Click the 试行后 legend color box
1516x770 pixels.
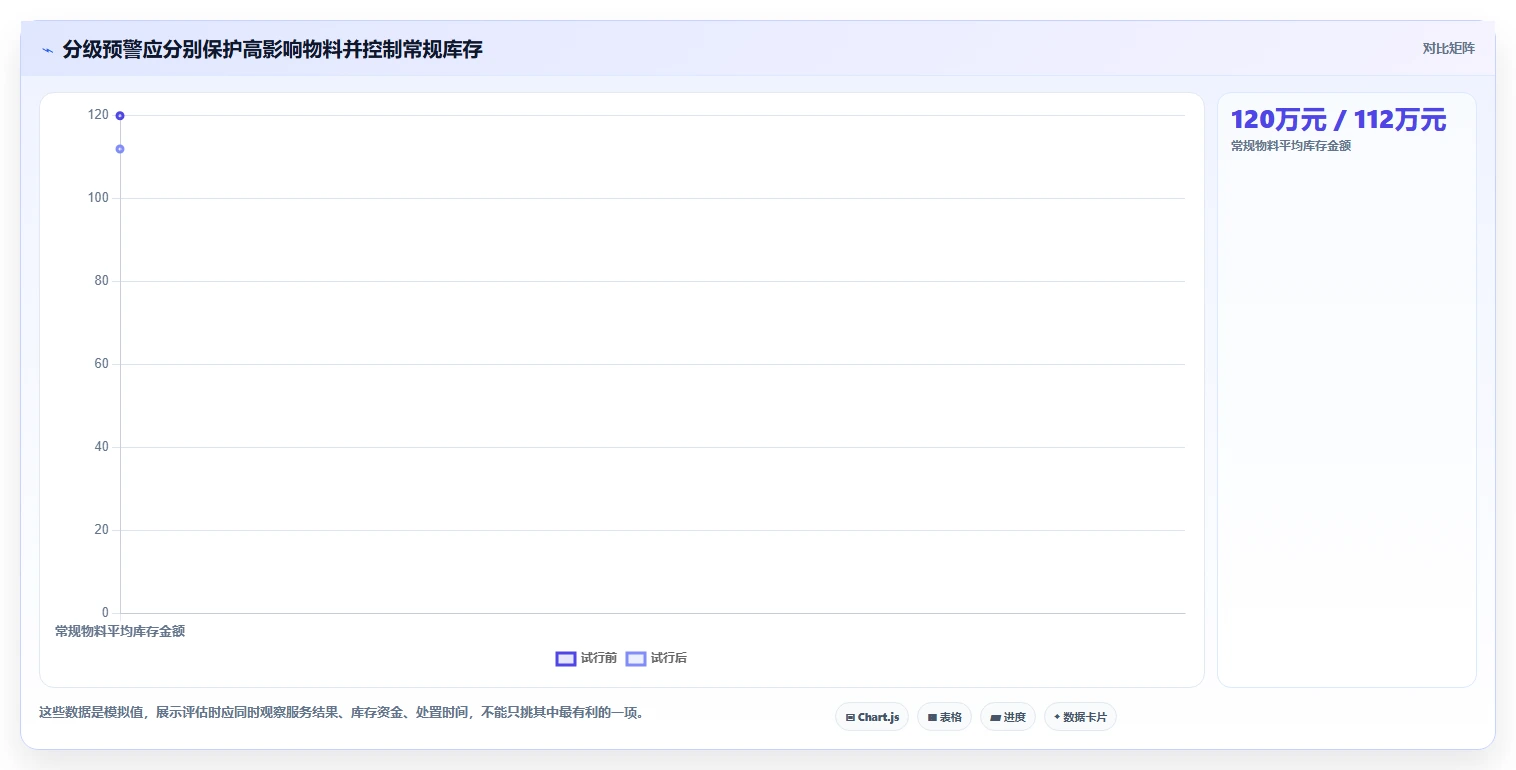(x=636, y=658)
